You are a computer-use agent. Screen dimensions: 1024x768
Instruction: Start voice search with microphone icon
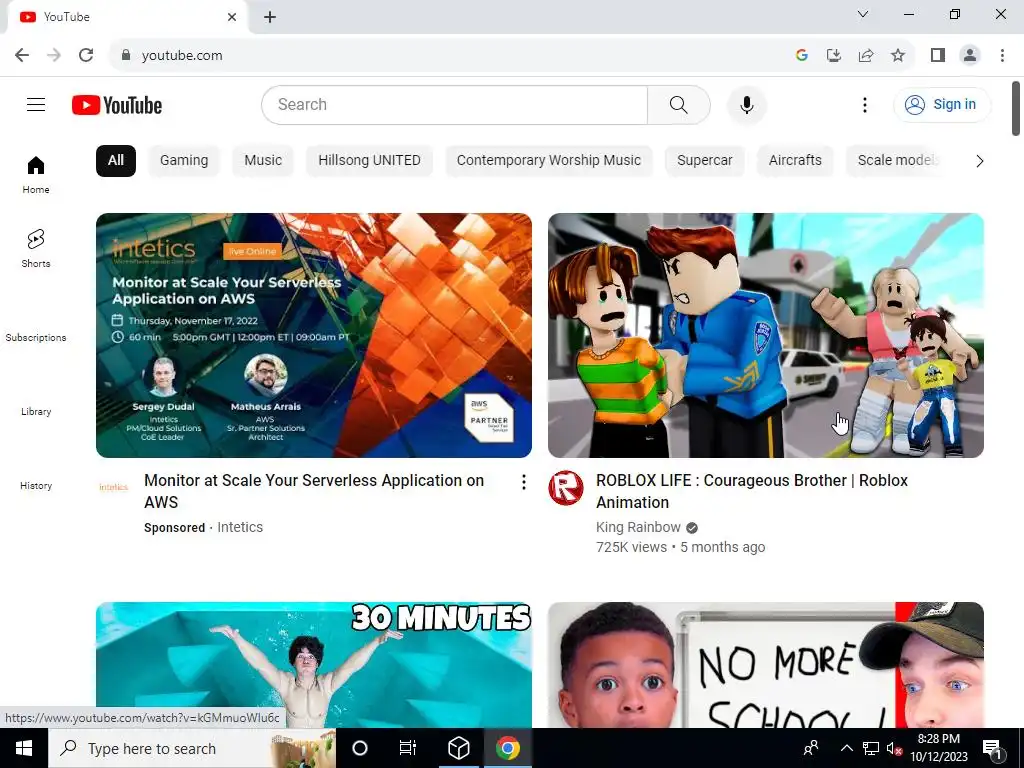pos(746,104)
